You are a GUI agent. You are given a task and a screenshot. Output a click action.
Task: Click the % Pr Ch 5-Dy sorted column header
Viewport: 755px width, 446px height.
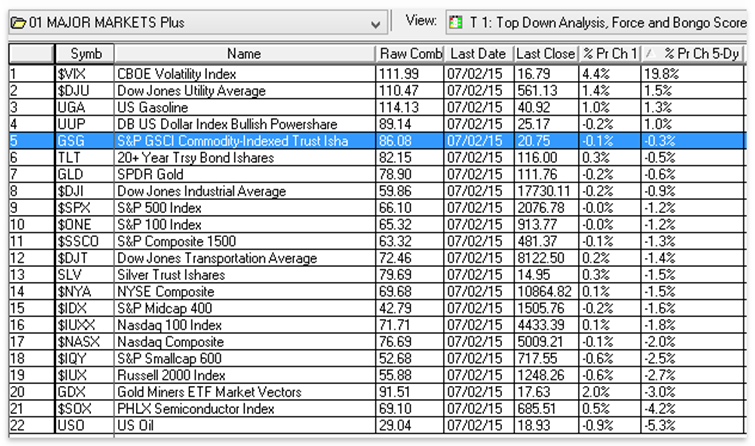pyautogui.click(x=693, y=53)
